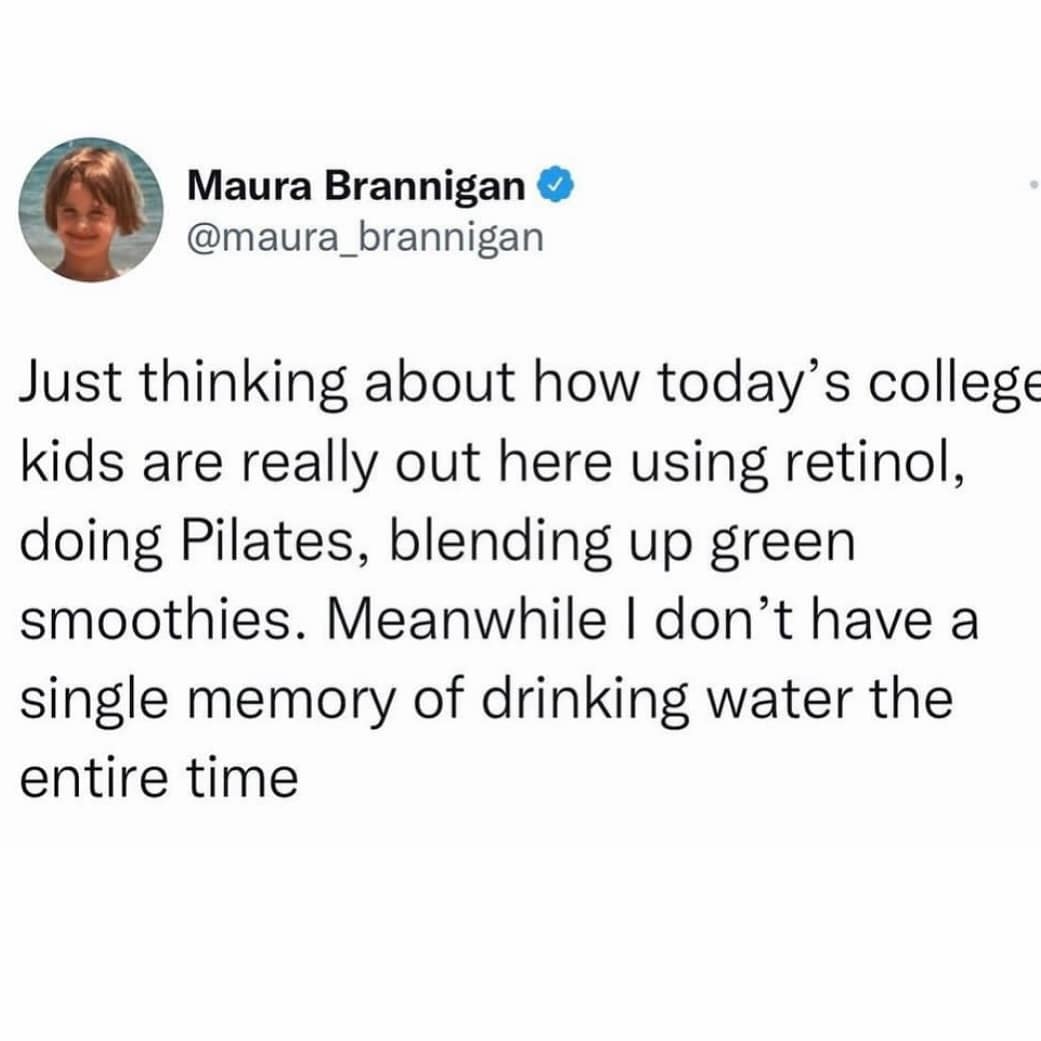Screen dimensions: 1041x1041
Task: Click the Maura Brannigan display name
Action: tap(356, 185)
